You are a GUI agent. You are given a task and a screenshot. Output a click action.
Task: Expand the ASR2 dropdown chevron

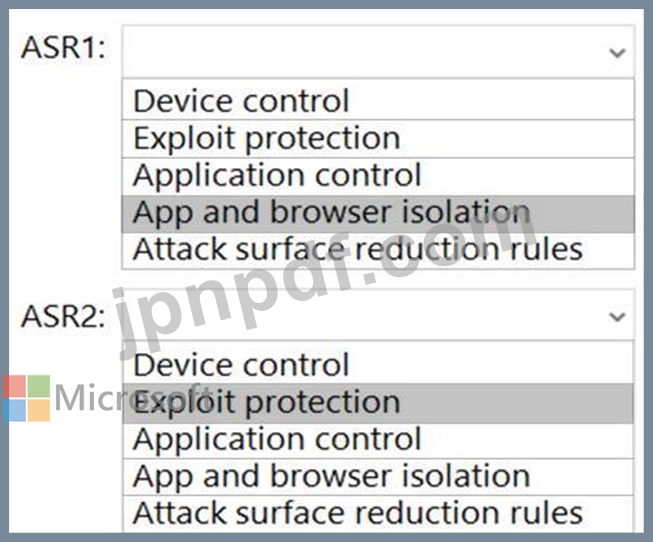click(x=617, y=317)
